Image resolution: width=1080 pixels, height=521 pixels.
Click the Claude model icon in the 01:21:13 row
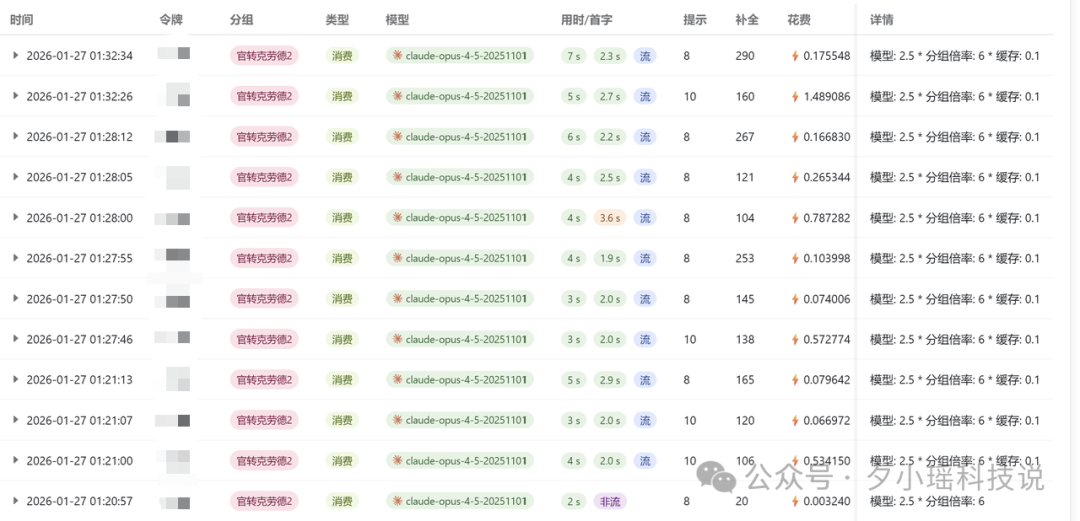coord(397,380)
